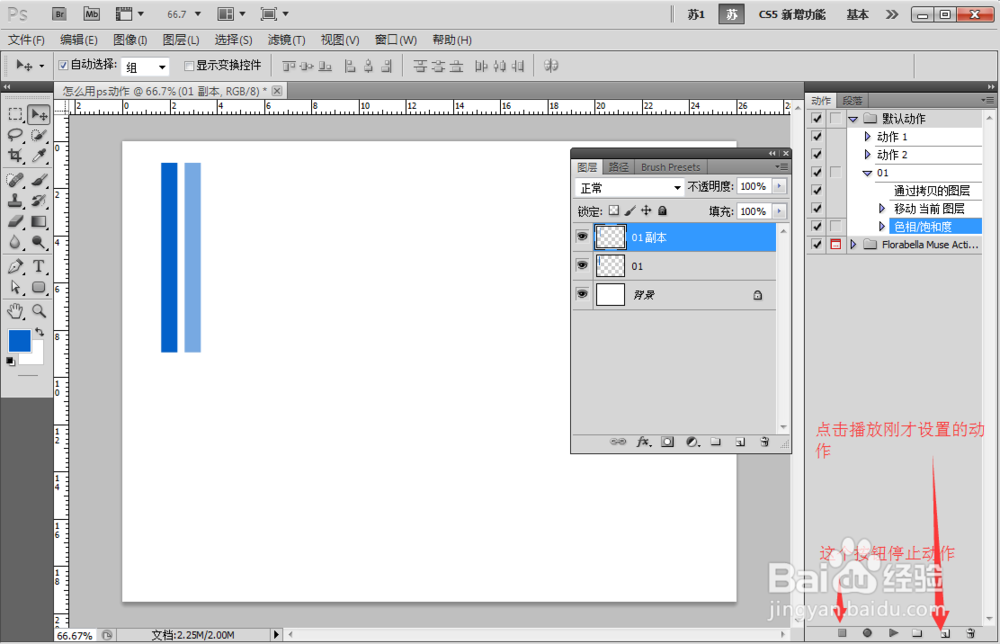Select the Brush tool
The height and width of the screenshot is (644, 1000).
pyautogui.click(x=39, y=180)
